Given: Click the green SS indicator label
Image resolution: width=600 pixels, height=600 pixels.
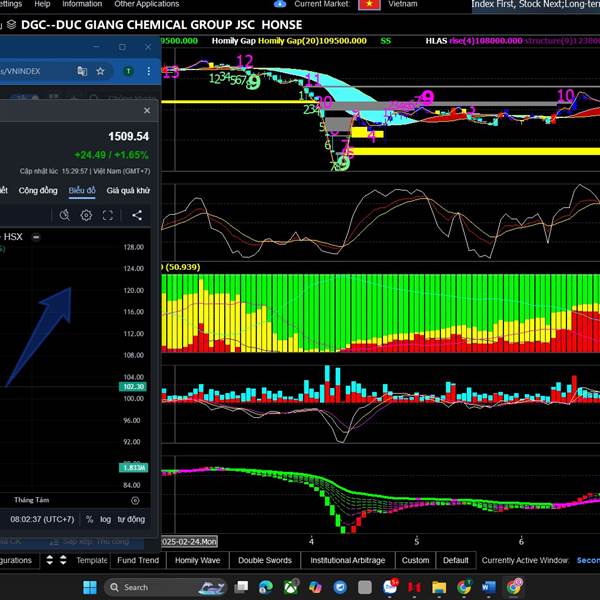Looking at the screenshot, I should click(386, 41).
